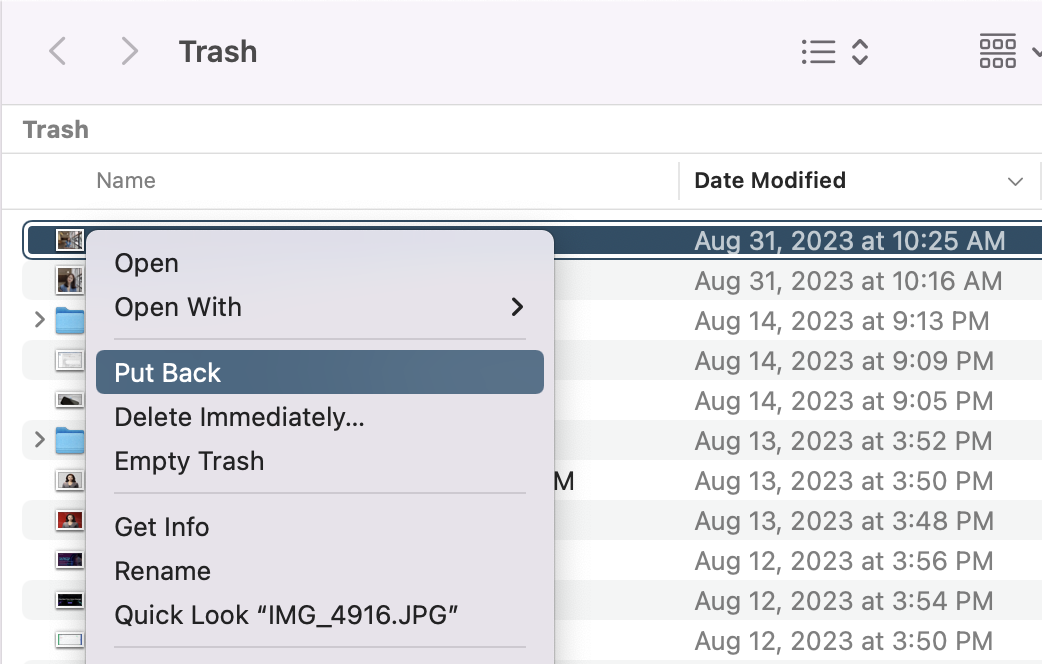Click the blue folder icon dated 9:13 PM
1042x664 pixels.
pos(69,321)
